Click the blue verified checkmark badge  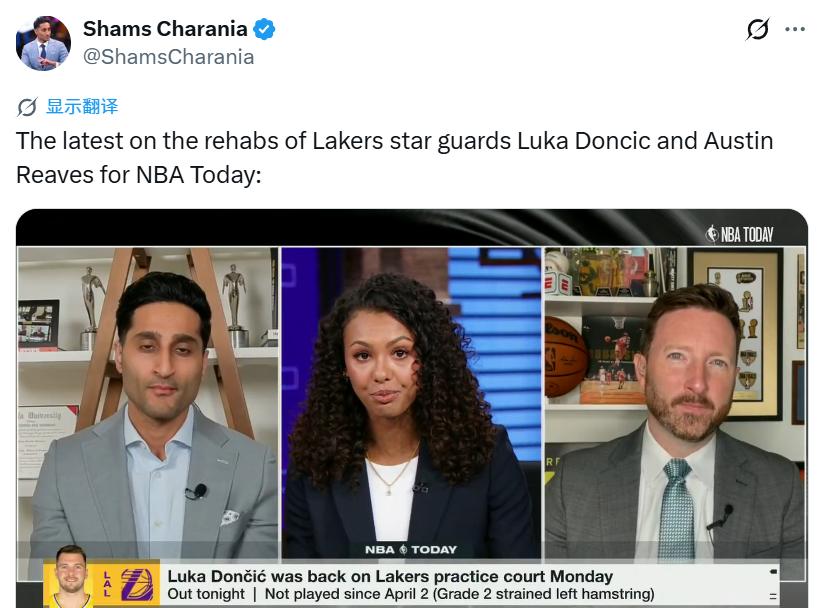pos(264,29)
